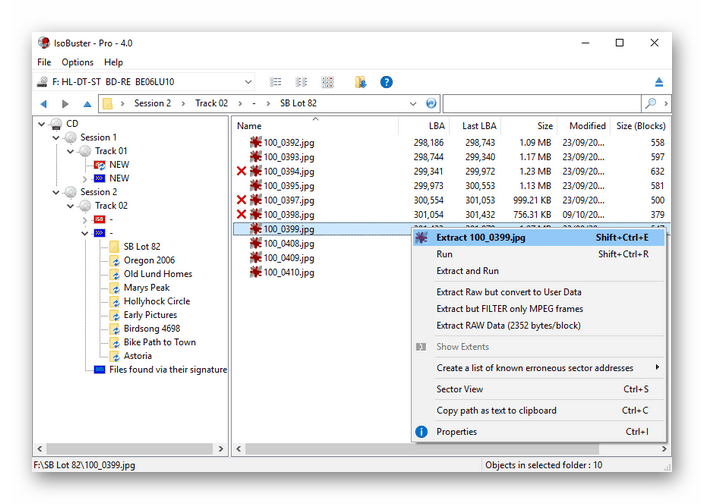Expand the red ISO node under Track 02
This screenshot has height=504, width=704.
coord(85,219)
